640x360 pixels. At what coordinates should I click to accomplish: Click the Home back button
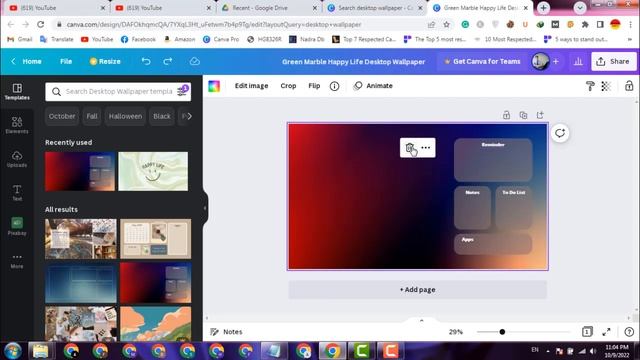click(27, 61)
